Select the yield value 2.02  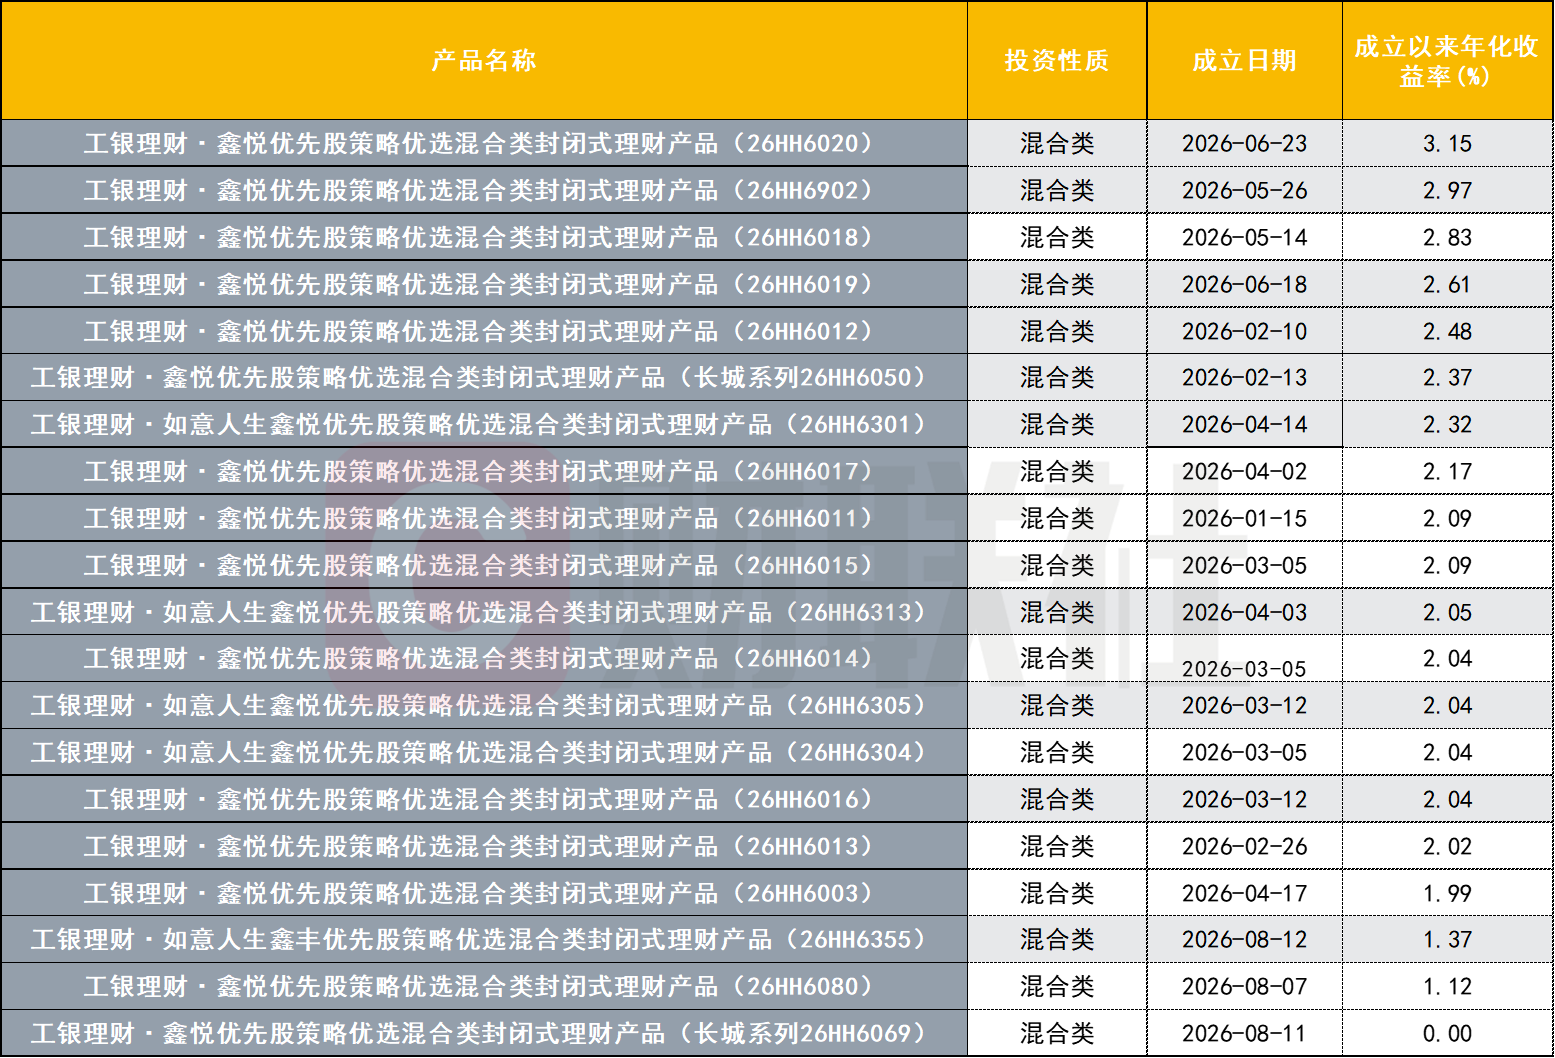point(1447,847)
